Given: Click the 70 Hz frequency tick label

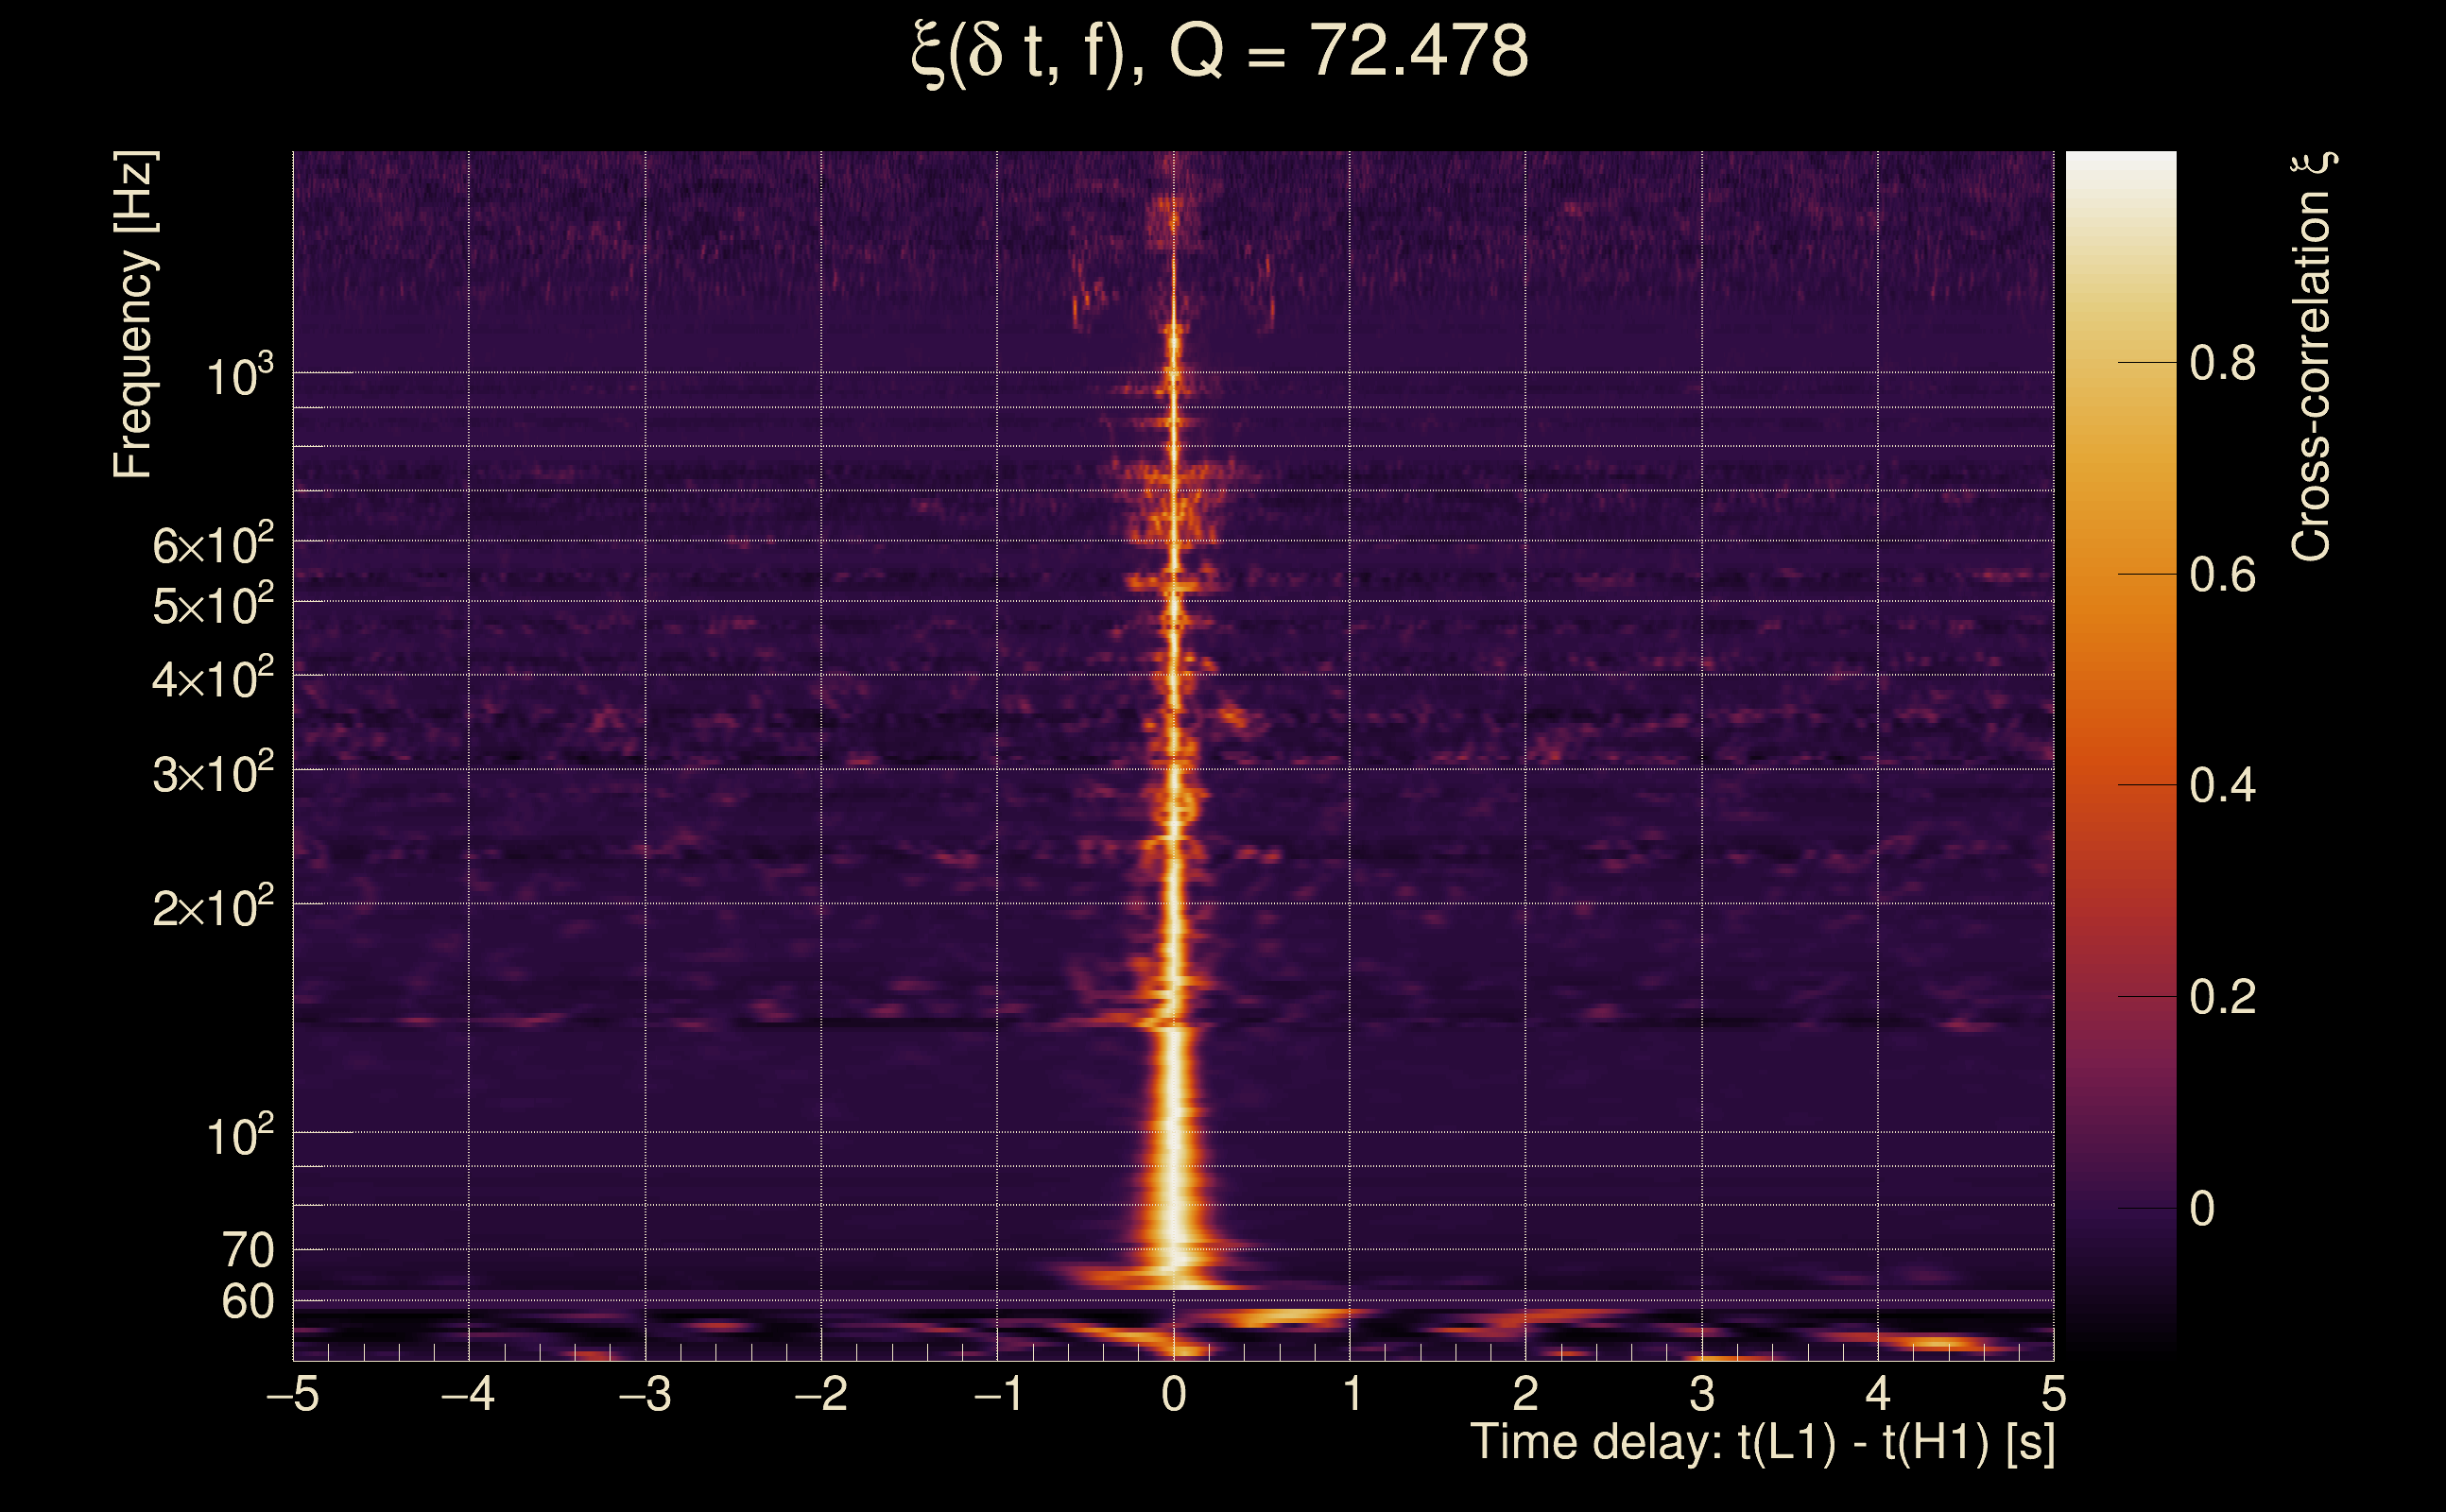Looking at the screenshot, I should [247, 1250].
